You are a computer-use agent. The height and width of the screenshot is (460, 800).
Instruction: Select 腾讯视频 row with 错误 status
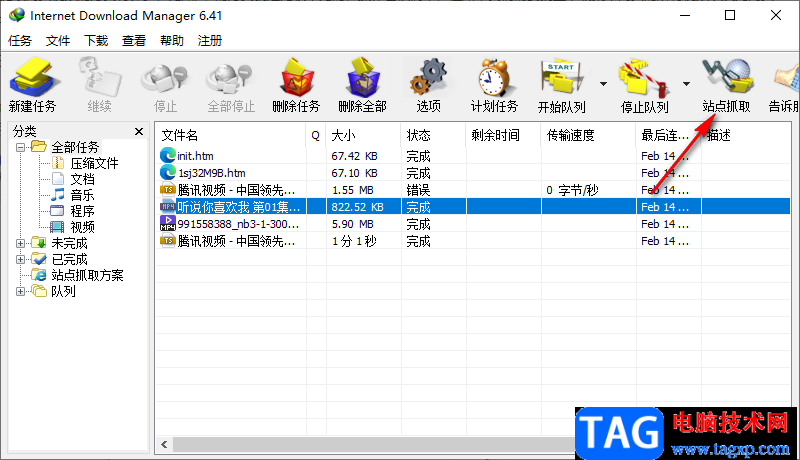(473, 190)
